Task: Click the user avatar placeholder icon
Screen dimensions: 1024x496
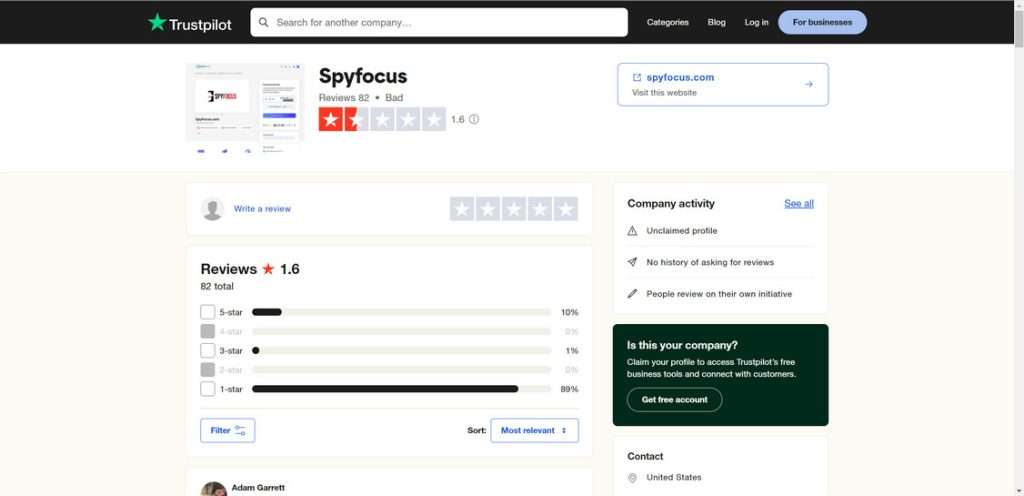Action: click(x=212, y=209)
